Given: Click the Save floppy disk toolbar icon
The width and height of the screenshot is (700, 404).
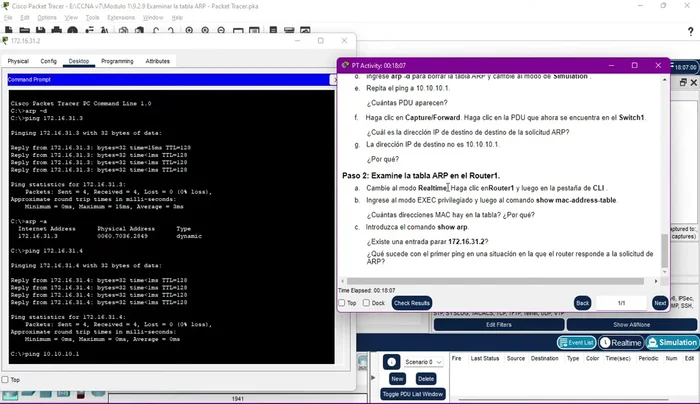Looking at the screenshot, I should pyautogui.click(x=41, y=30).
